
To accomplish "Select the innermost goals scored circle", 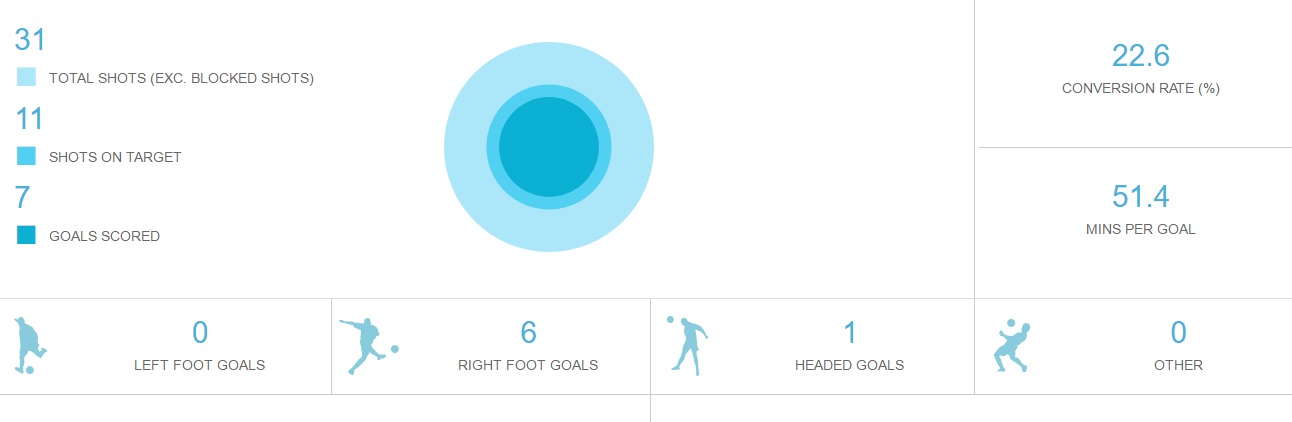I will [x=548, y=147].
